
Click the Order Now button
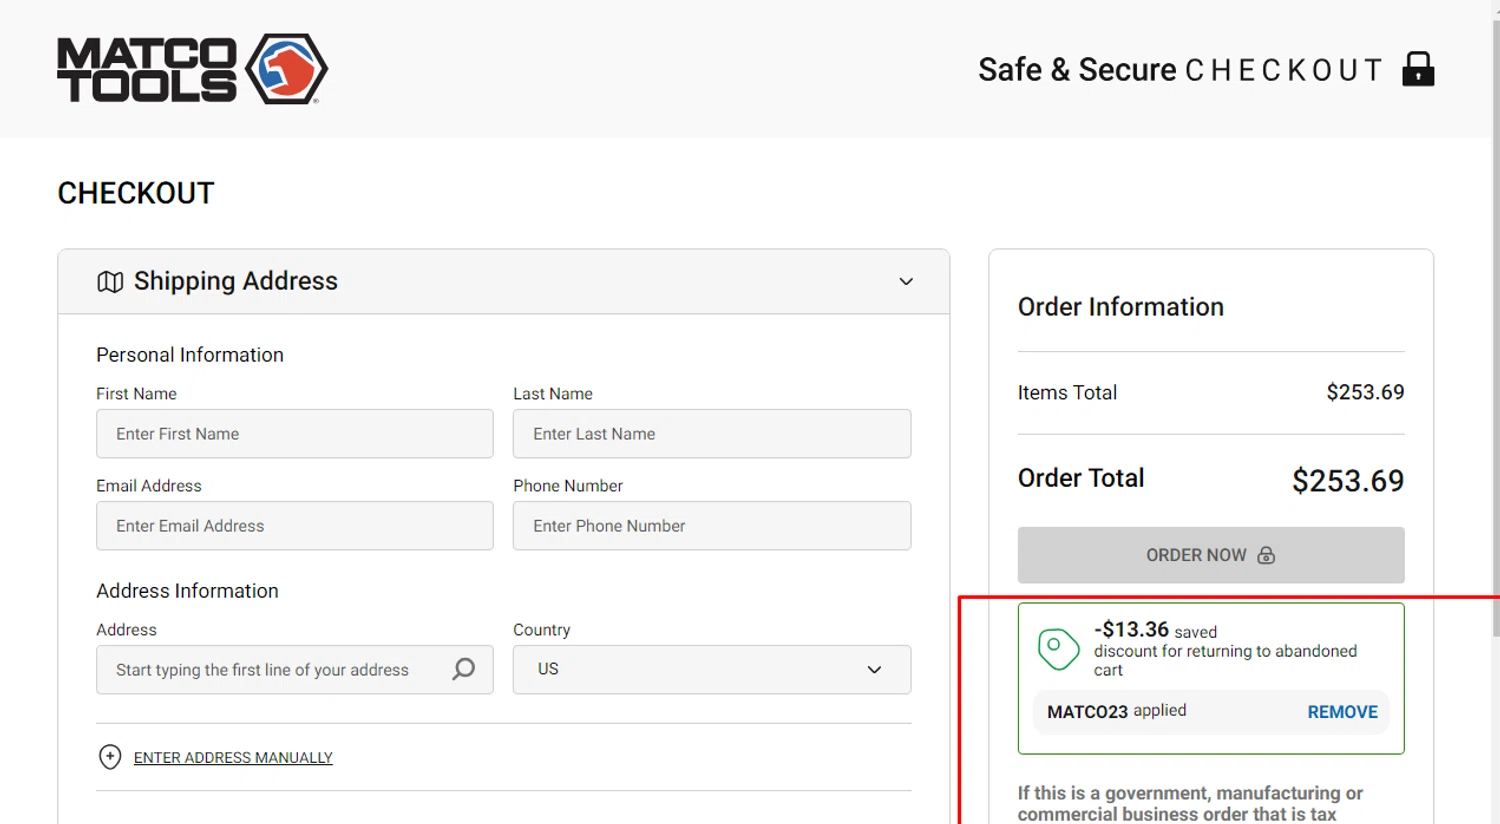pyautogui.click(x=1211, y=555)
